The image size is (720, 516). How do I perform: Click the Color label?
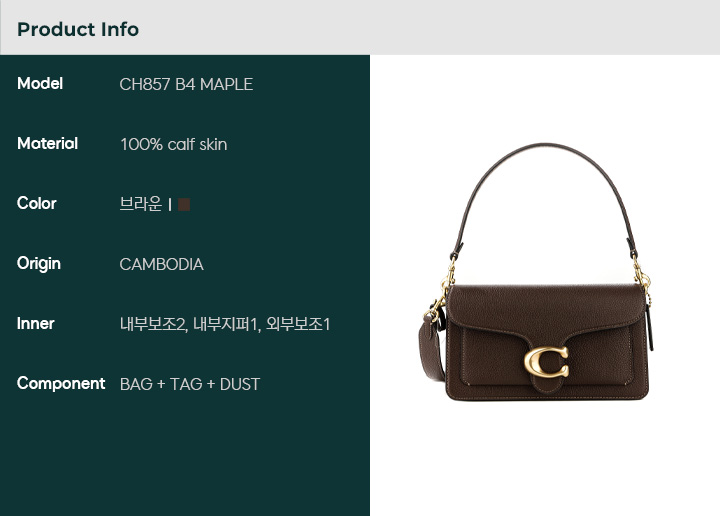tap(37, 203)
